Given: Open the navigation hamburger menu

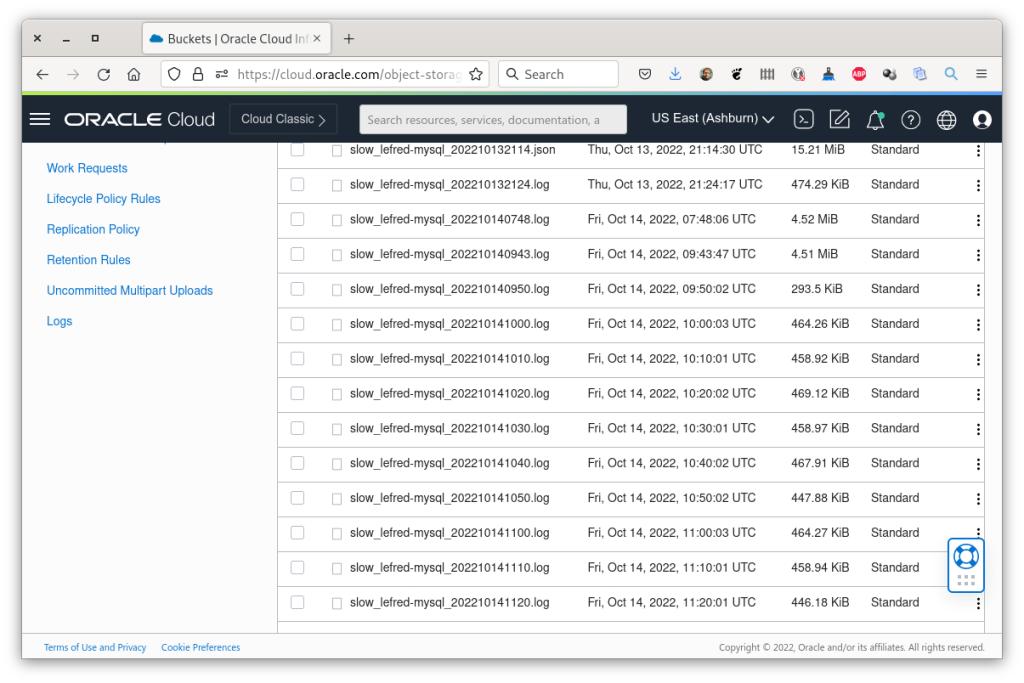Looking at the screenshot, I should (39, 118).
